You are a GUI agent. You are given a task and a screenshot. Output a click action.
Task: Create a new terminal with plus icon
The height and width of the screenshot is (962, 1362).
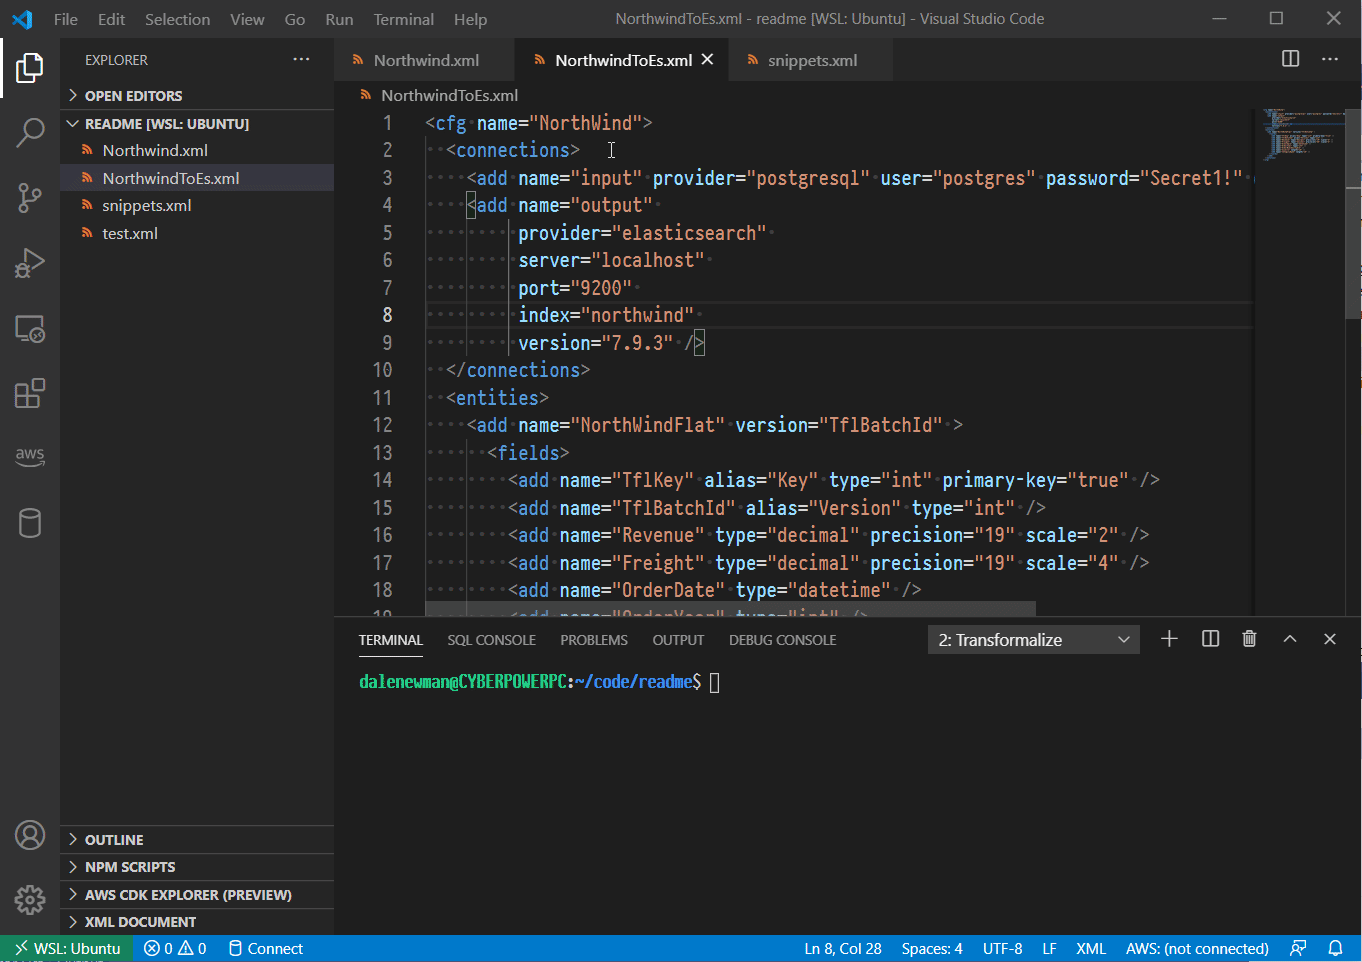click(x=1169, y=639)
